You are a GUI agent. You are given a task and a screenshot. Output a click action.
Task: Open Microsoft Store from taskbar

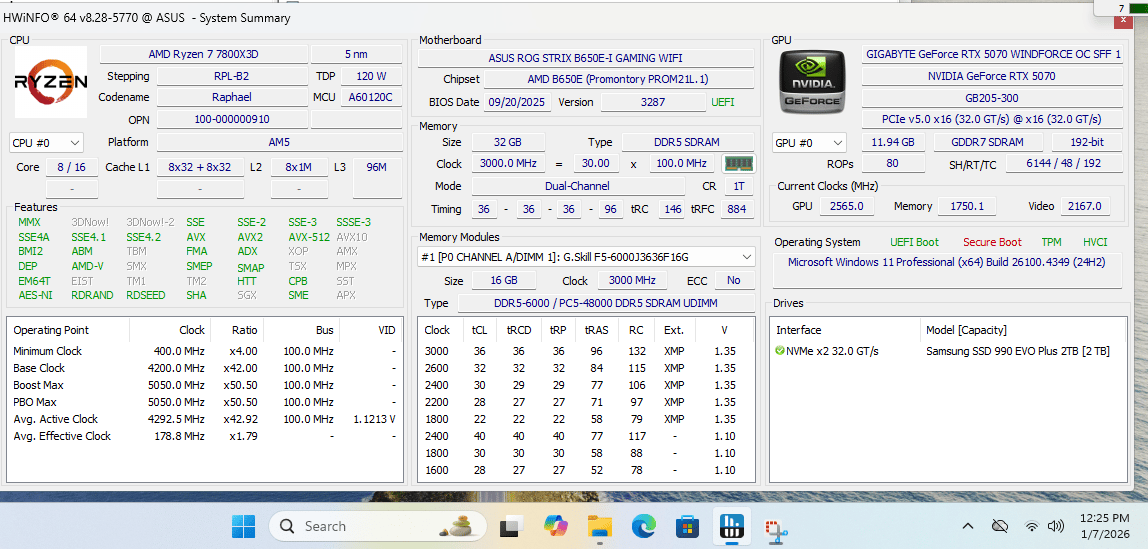pos(687,526)
